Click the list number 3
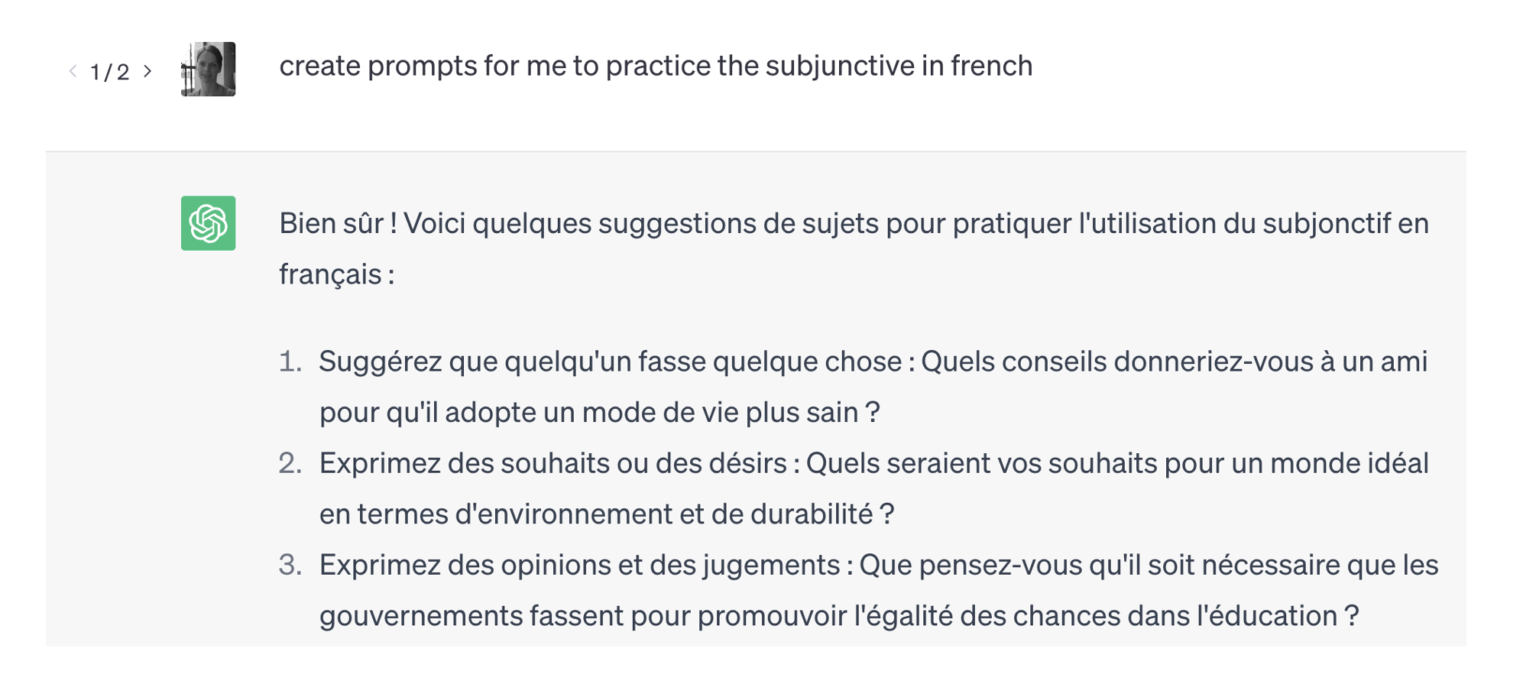 293,564
